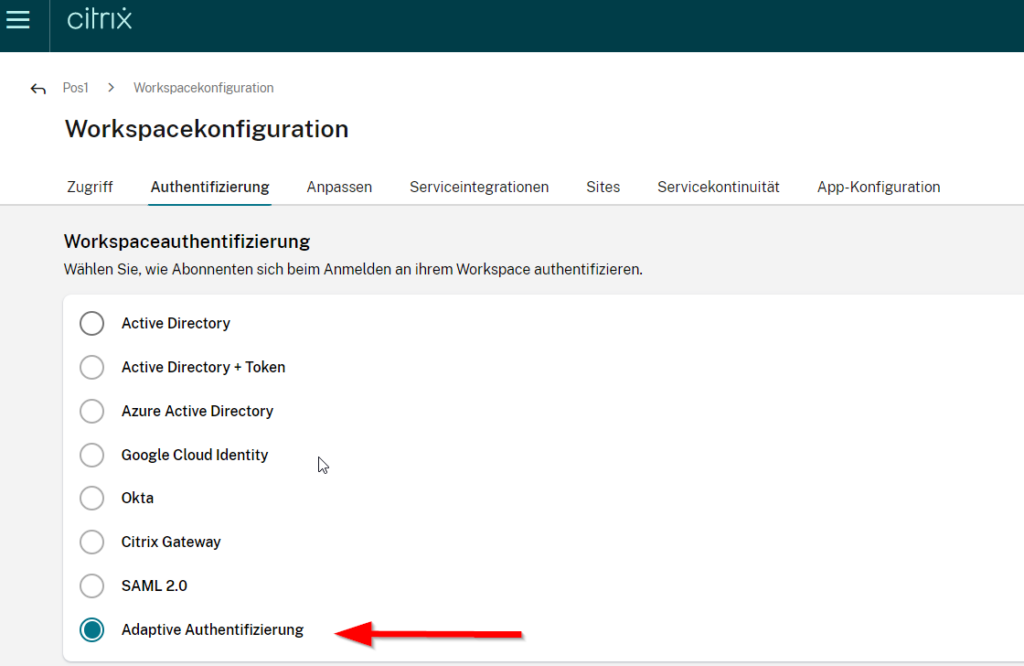Screen dimensions: 1024x666
Task: Click the back arrow icon
Action: (x=38, y=89)
